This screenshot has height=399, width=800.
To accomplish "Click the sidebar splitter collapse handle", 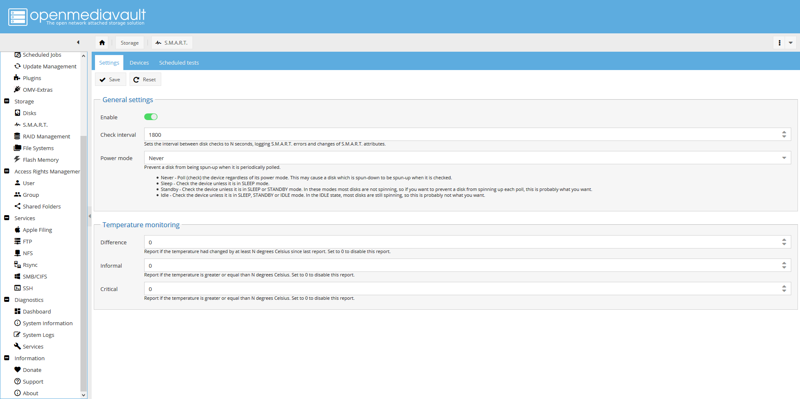I will pyautogui.click(x=90, y=216).
